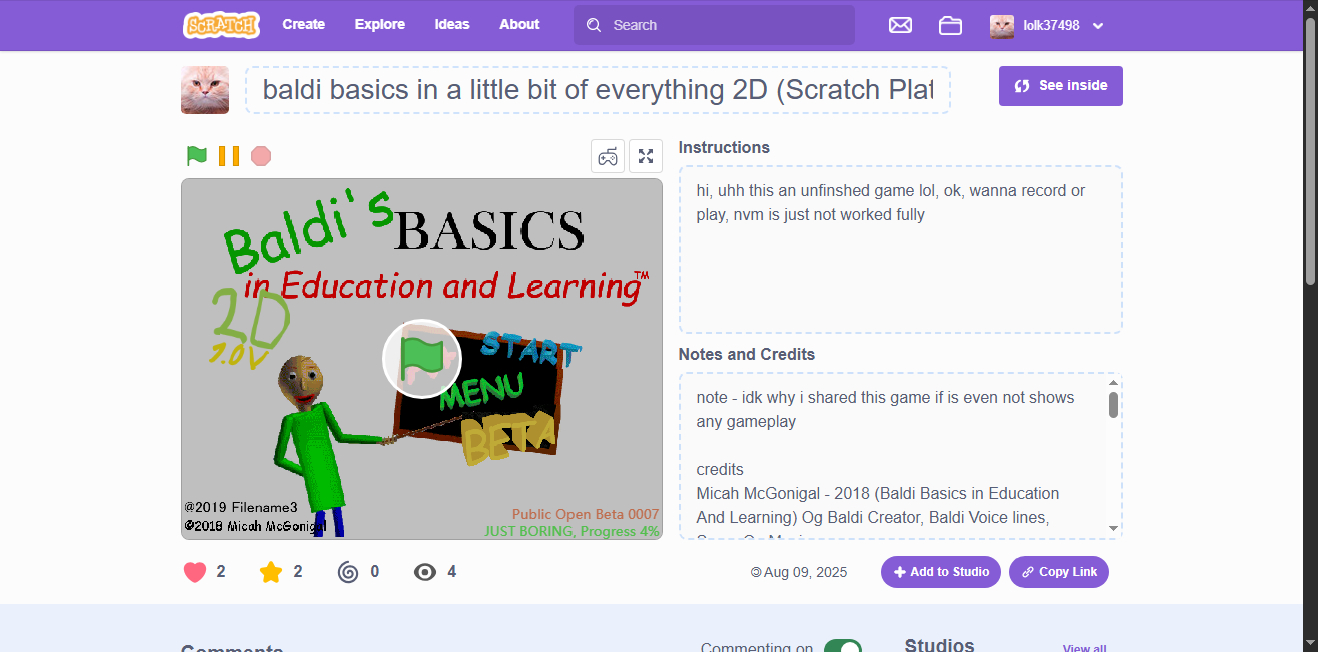Stop the project with the red stop icon

pyautogui.click(x=261, y=156)
